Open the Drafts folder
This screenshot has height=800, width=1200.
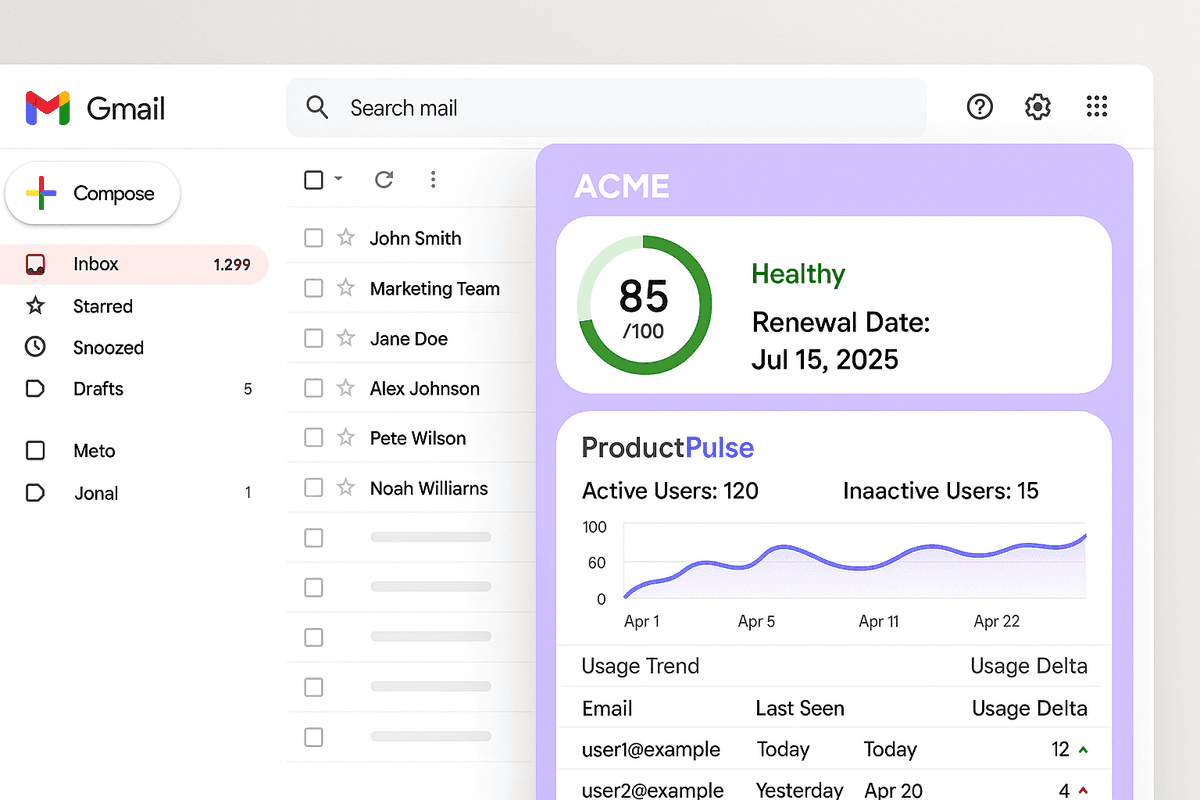click(x=98, y=389)
